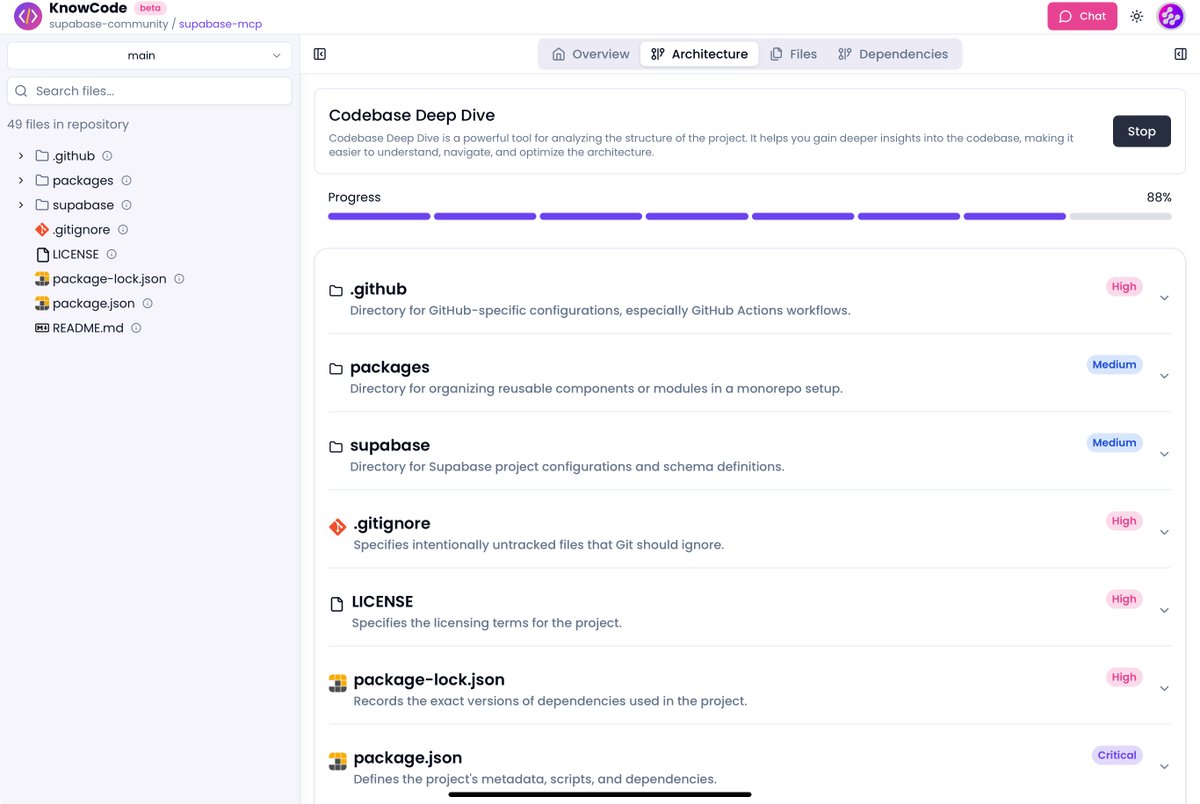The height and width of the screenshot is (804, 1200).
Task: Expand the LICENSE architecture card chevron
Action: (x=1164, y=610)
